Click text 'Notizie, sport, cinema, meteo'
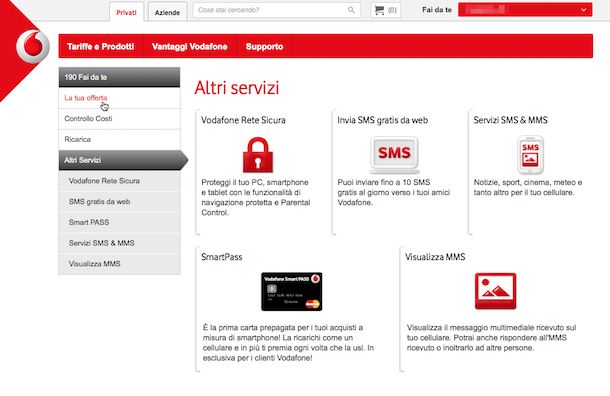Screen dimensions: 610x396 524,182
